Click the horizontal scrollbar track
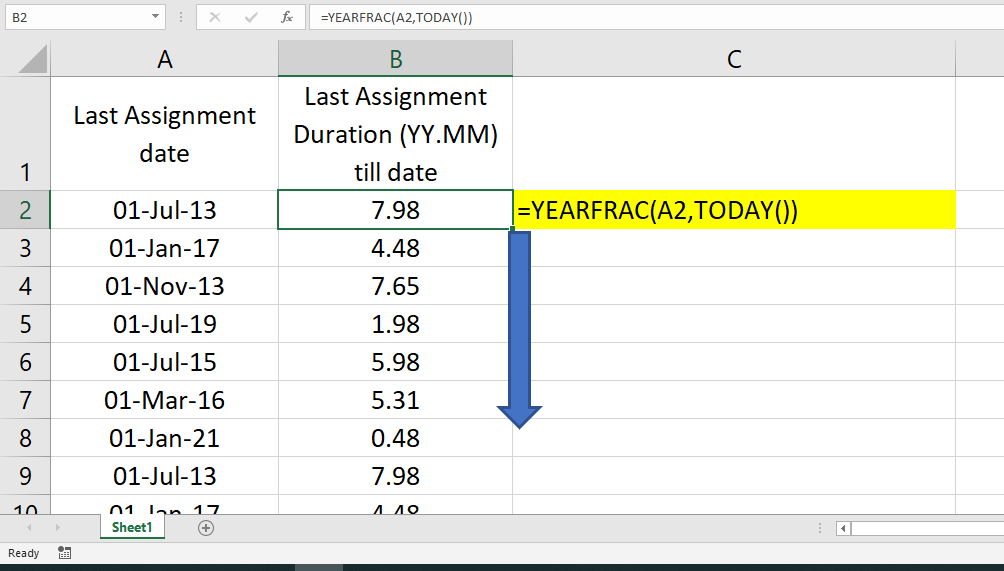Screen dimensions: 1004x571 coord(928,528)
